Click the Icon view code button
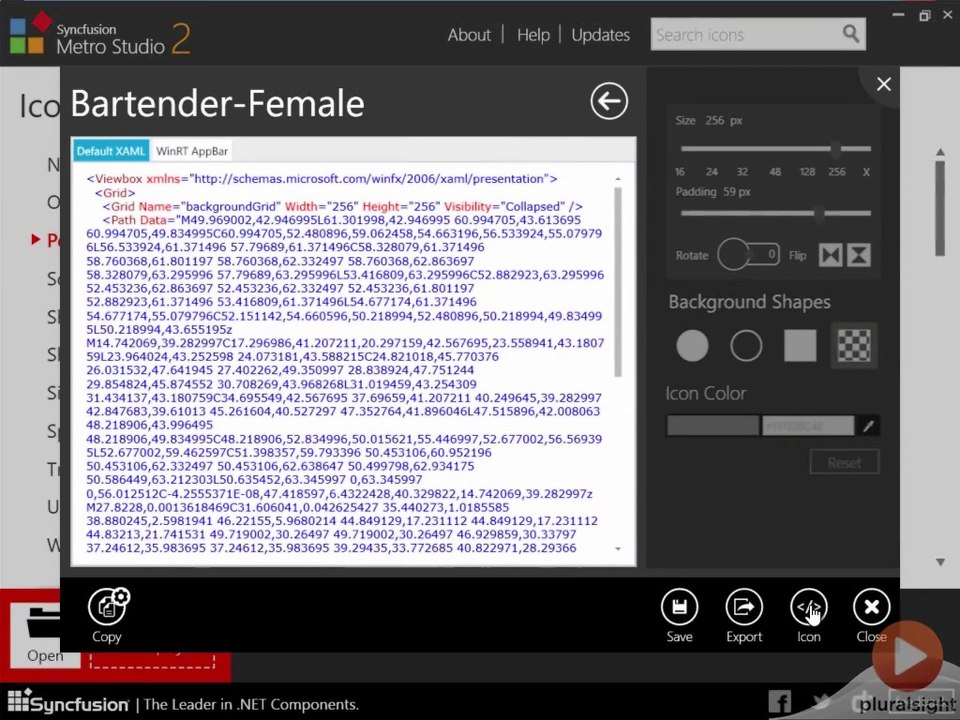 (809, 607)
